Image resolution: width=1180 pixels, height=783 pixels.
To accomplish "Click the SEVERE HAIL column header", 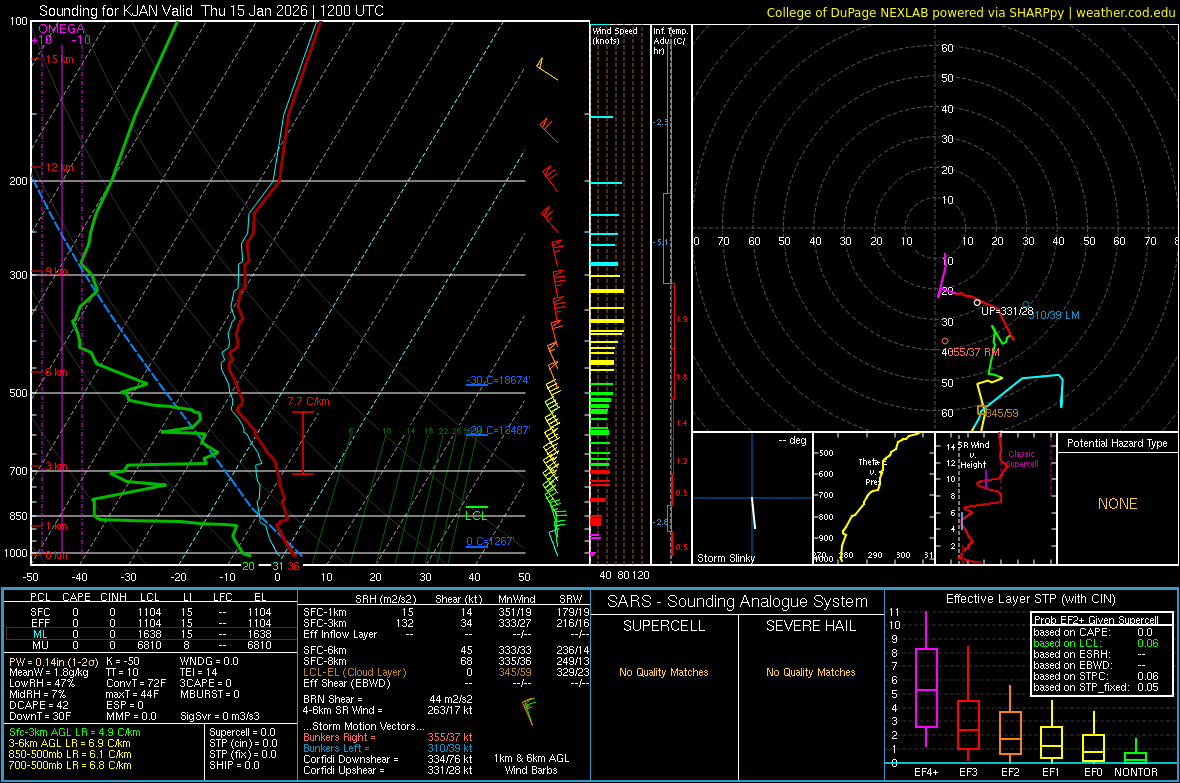I will pyautogui.click(x=810, y=626).
